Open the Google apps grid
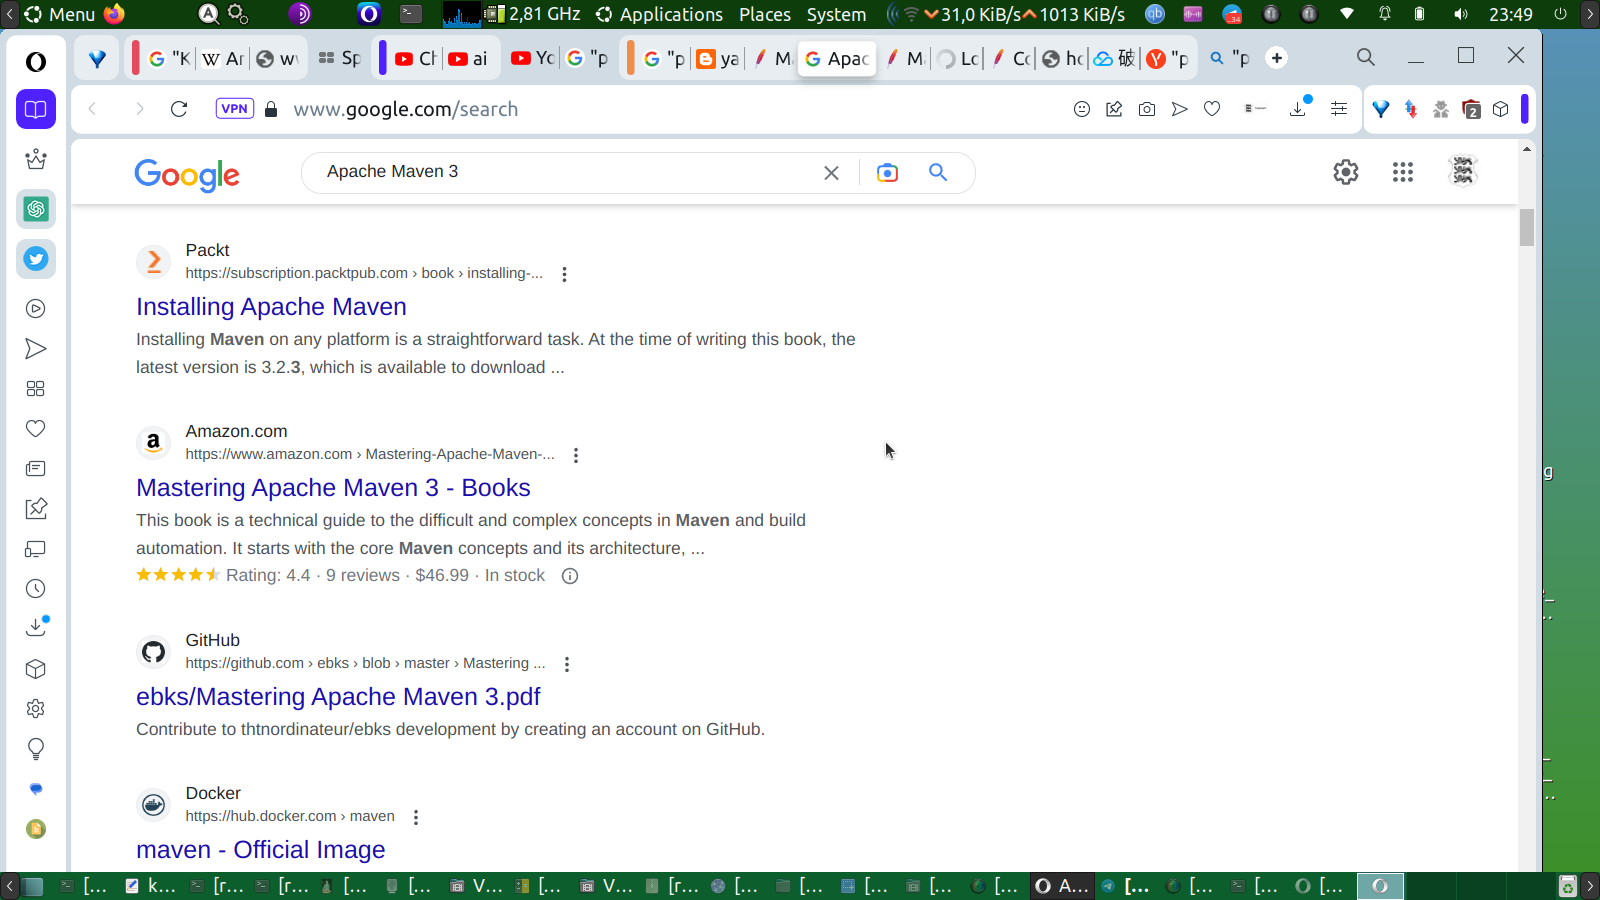The height and width of the screenshot is (900, 1600). pyautogui.click(x=1403, y=172)
